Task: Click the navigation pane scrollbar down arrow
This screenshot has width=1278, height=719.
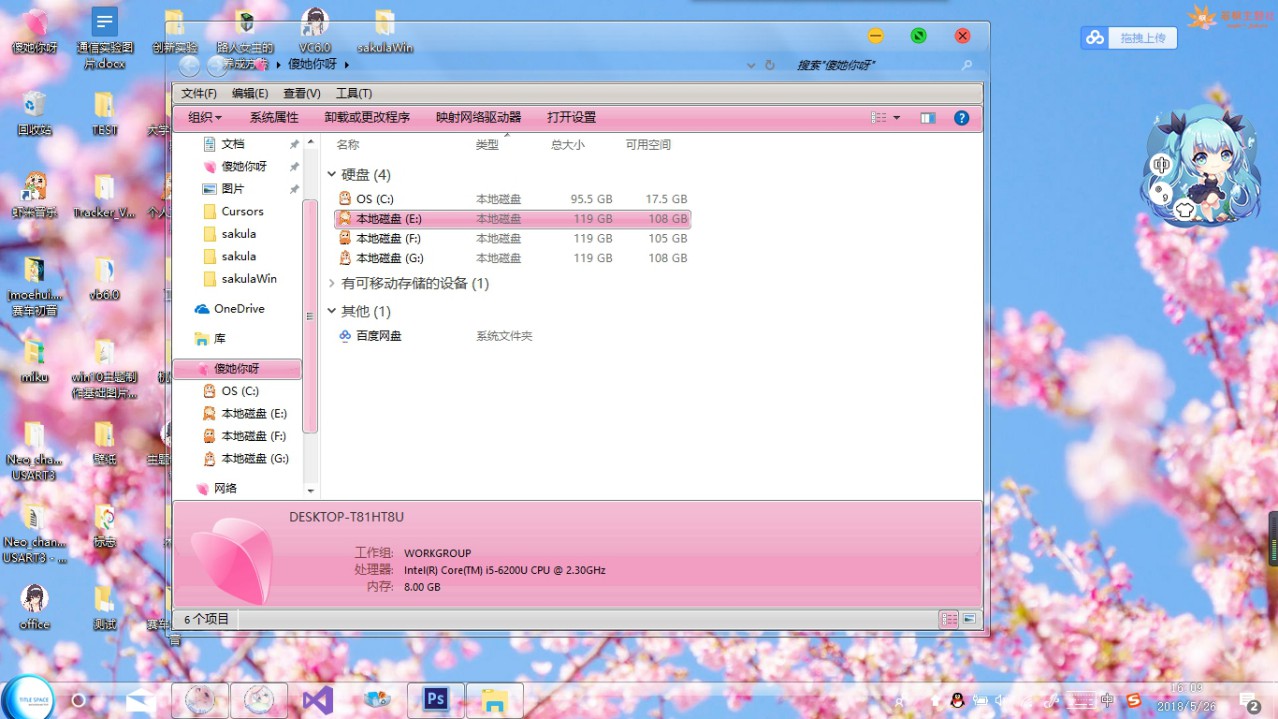Action: click(x=310, y=491)
